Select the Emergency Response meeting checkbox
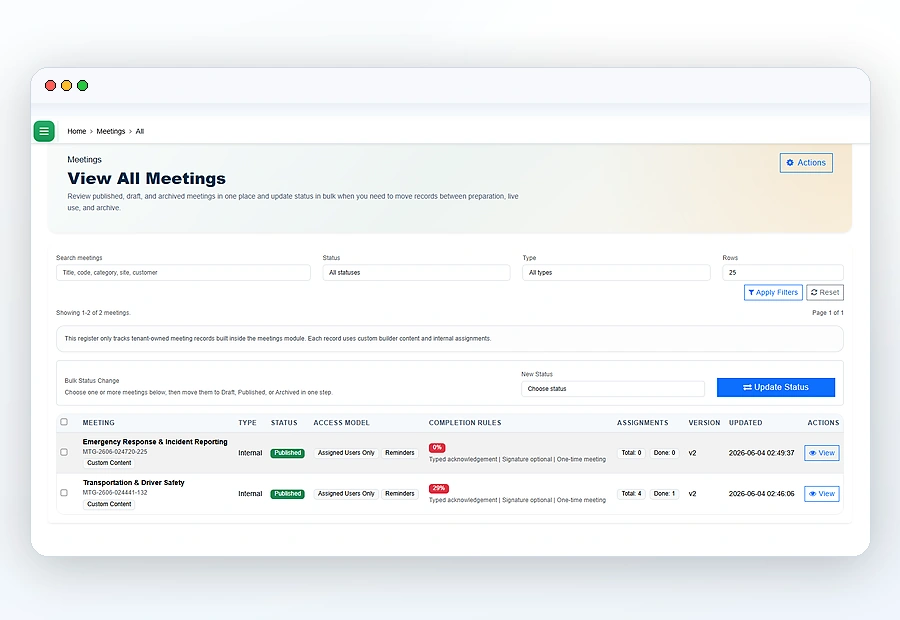This screenshot has width=900, height=620. point(64,452)
